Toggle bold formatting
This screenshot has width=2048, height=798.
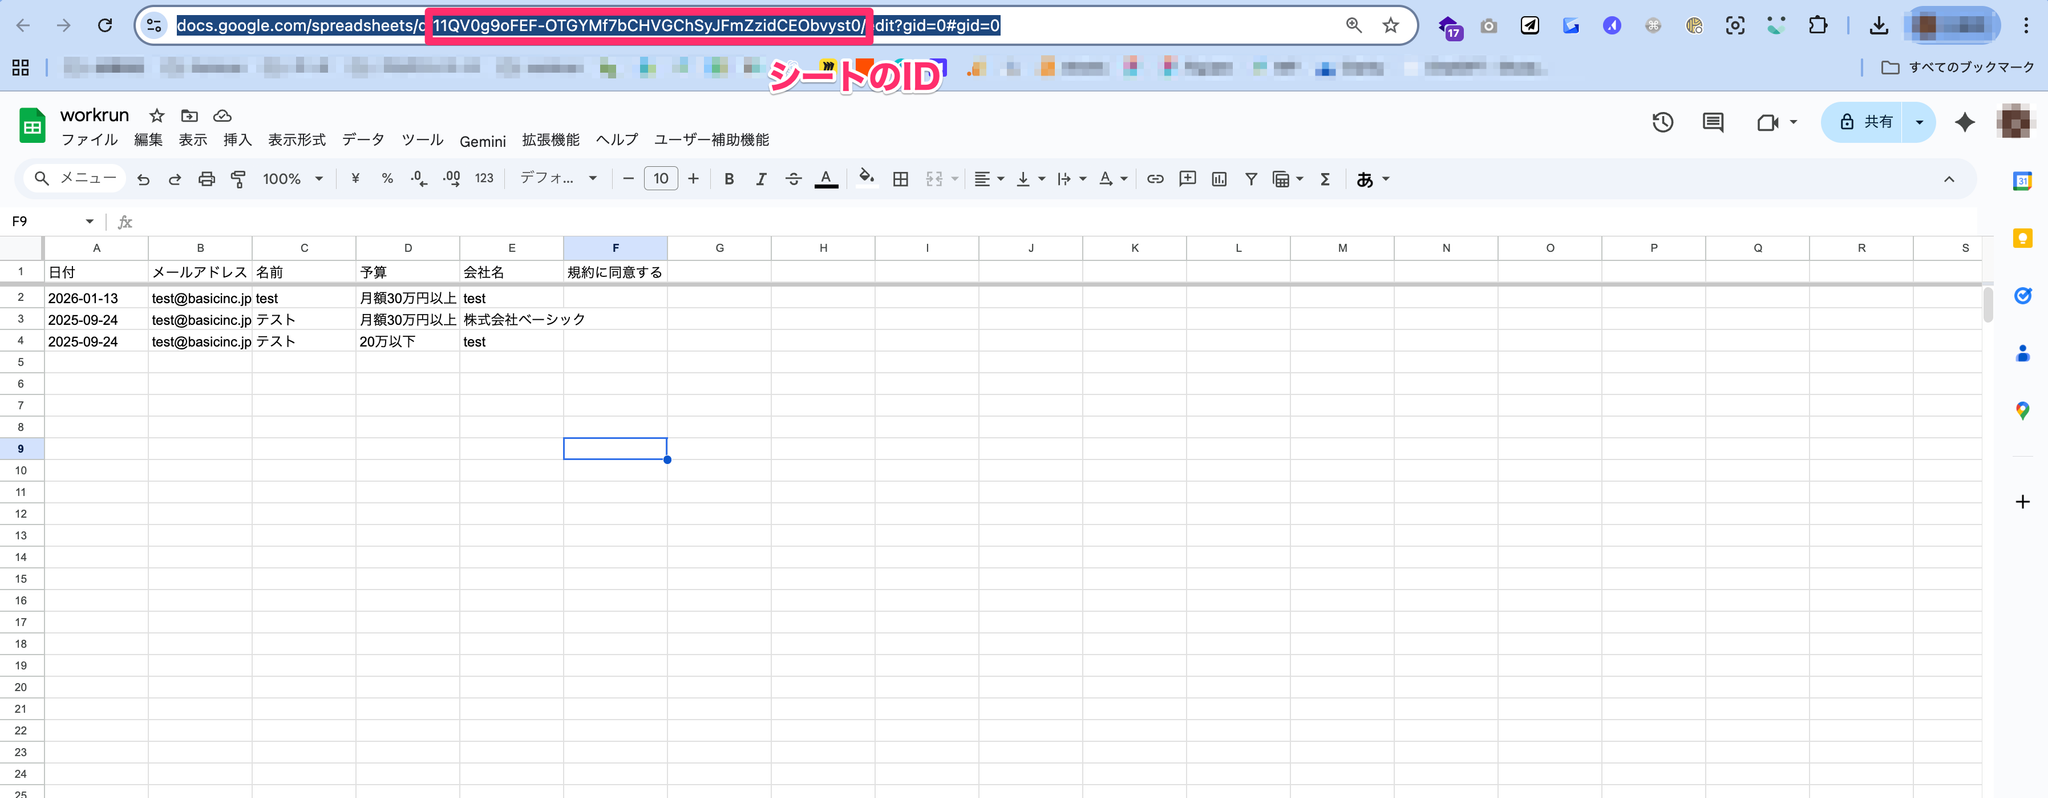tap(729, 179)
